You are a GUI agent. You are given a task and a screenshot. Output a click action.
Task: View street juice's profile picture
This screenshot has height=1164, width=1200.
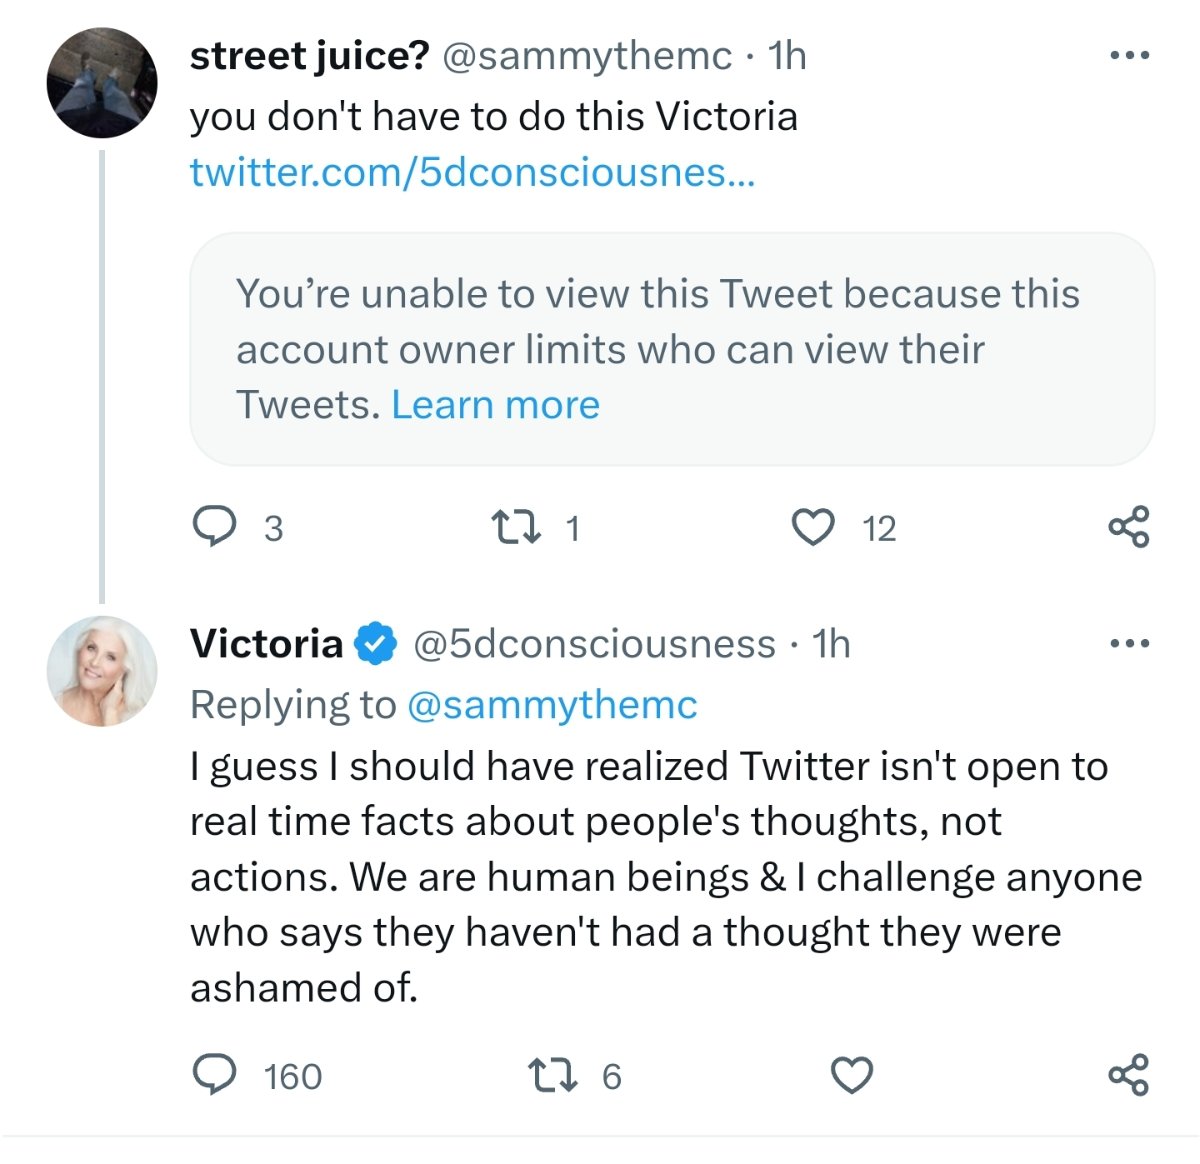[102, 83]
